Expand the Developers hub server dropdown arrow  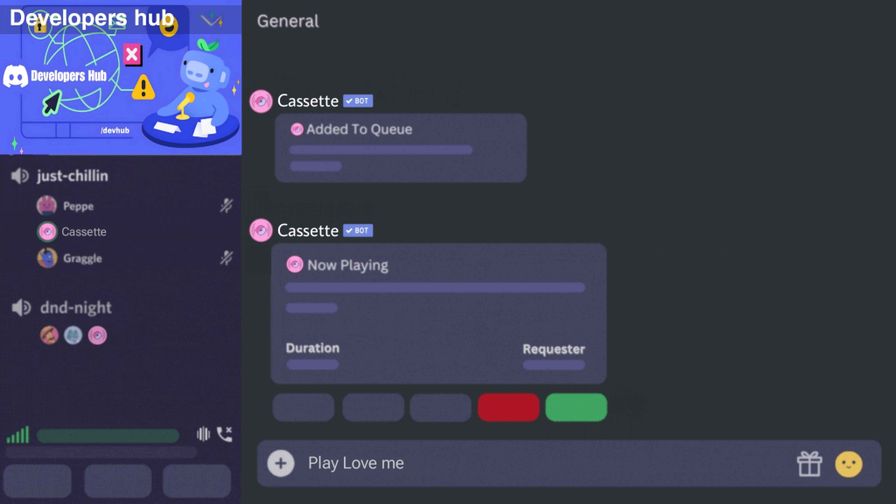(211, 21)
